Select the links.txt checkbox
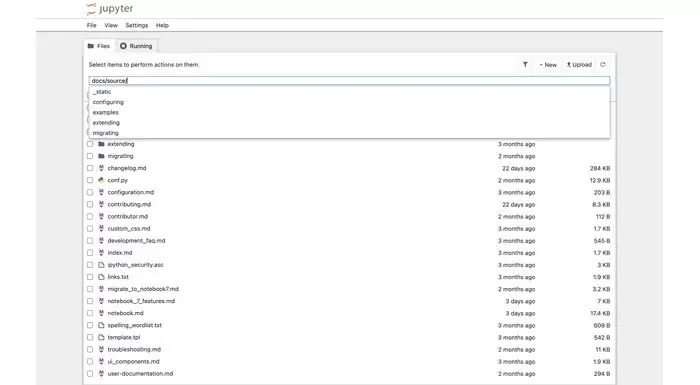700x385 pixels. point(90,277)
